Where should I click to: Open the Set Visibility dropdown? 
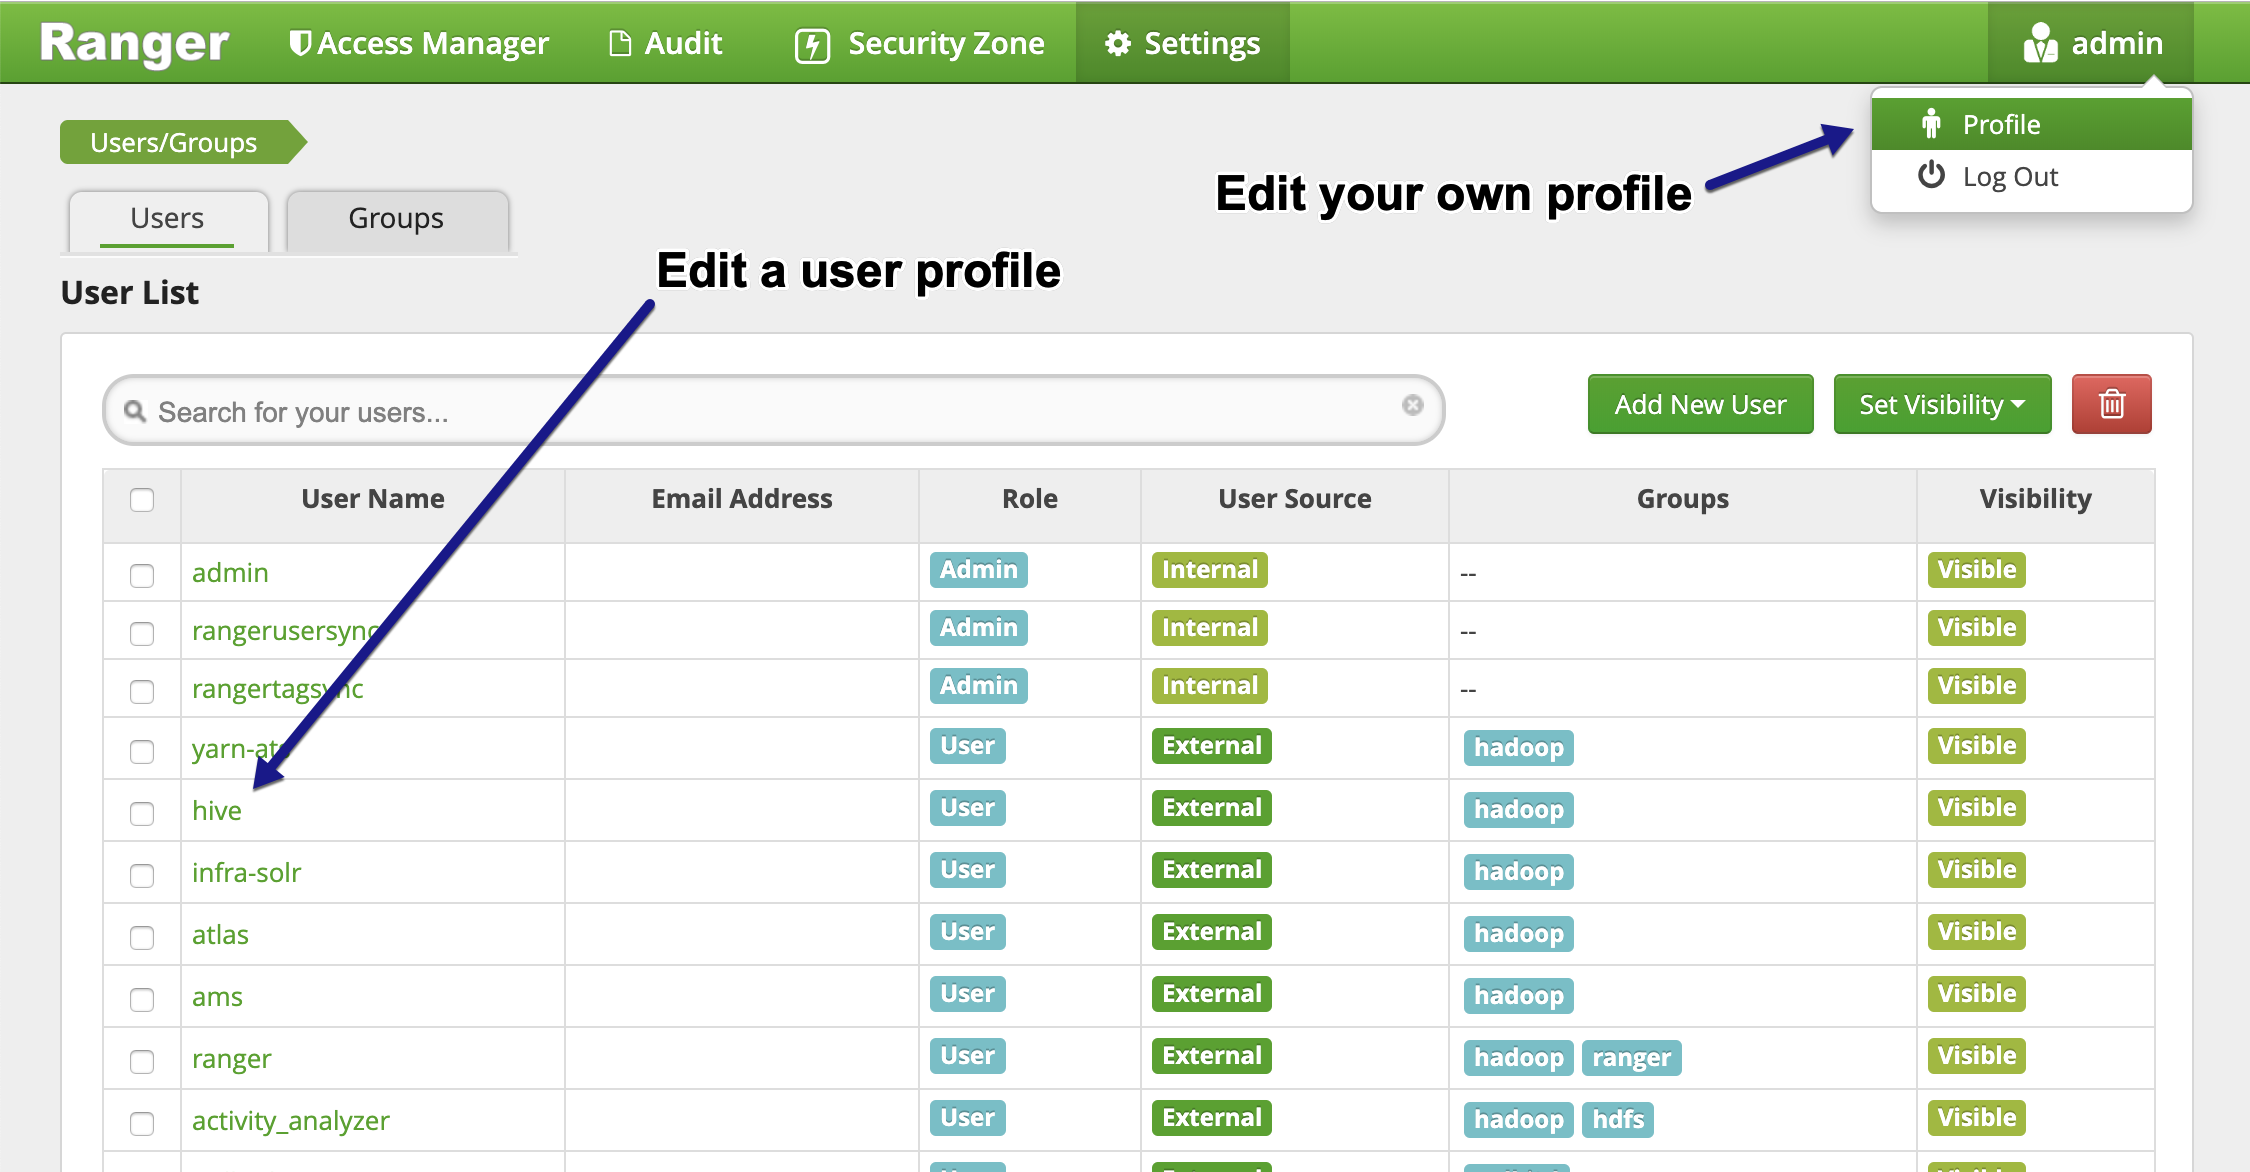(1941, 404)
